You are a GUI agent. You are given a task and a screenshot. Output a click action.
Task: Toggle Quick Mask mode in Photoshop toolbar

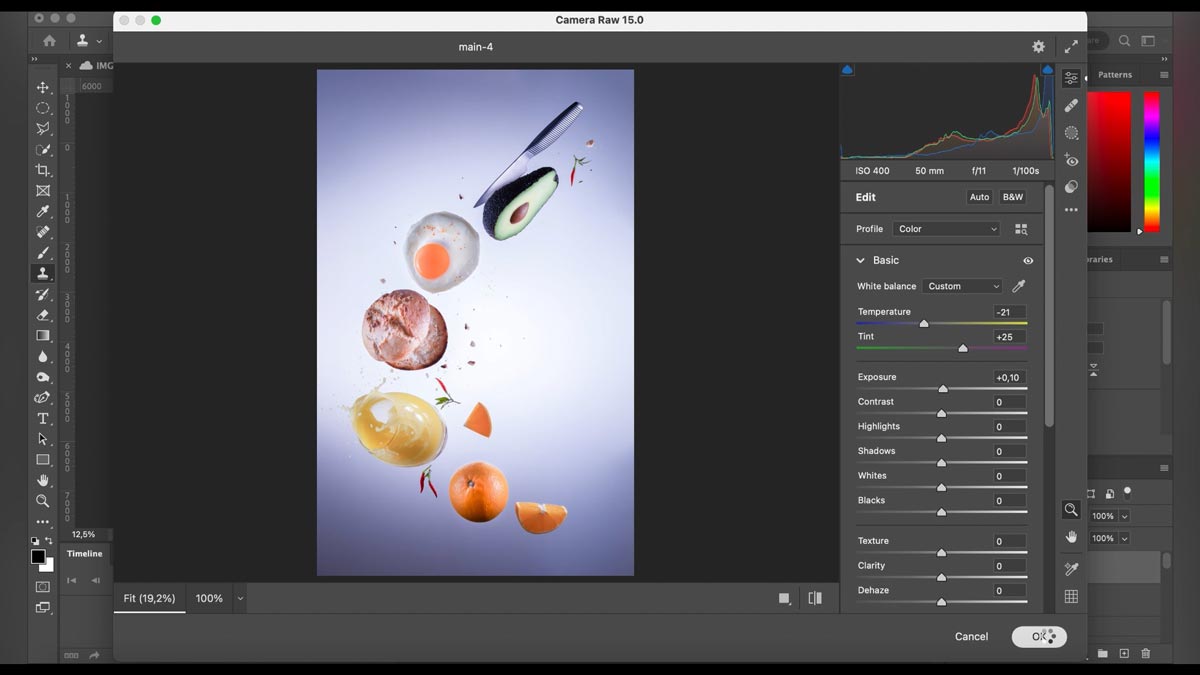[43, 587]
